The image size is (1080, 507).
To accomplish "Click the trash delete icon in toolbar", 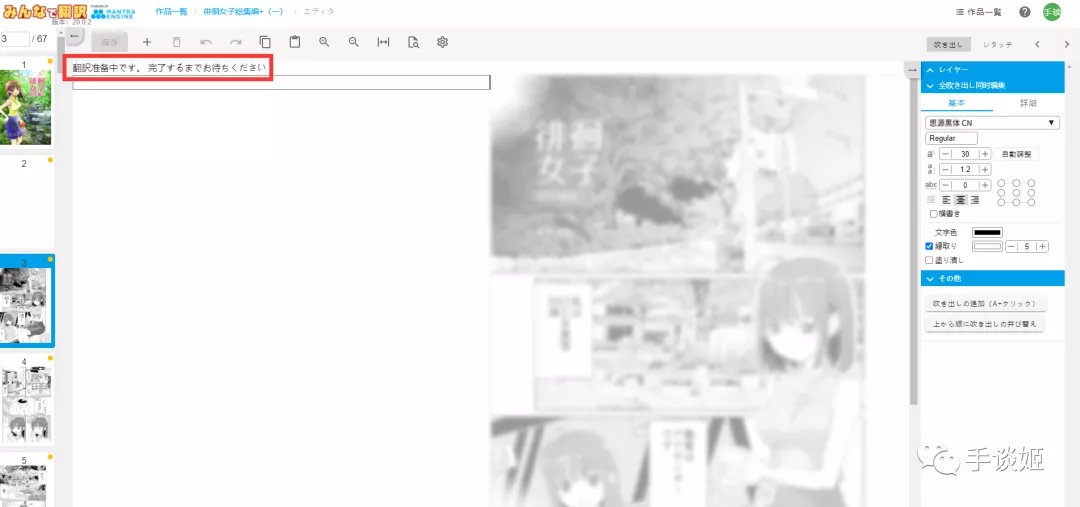I will coord(176,42).
